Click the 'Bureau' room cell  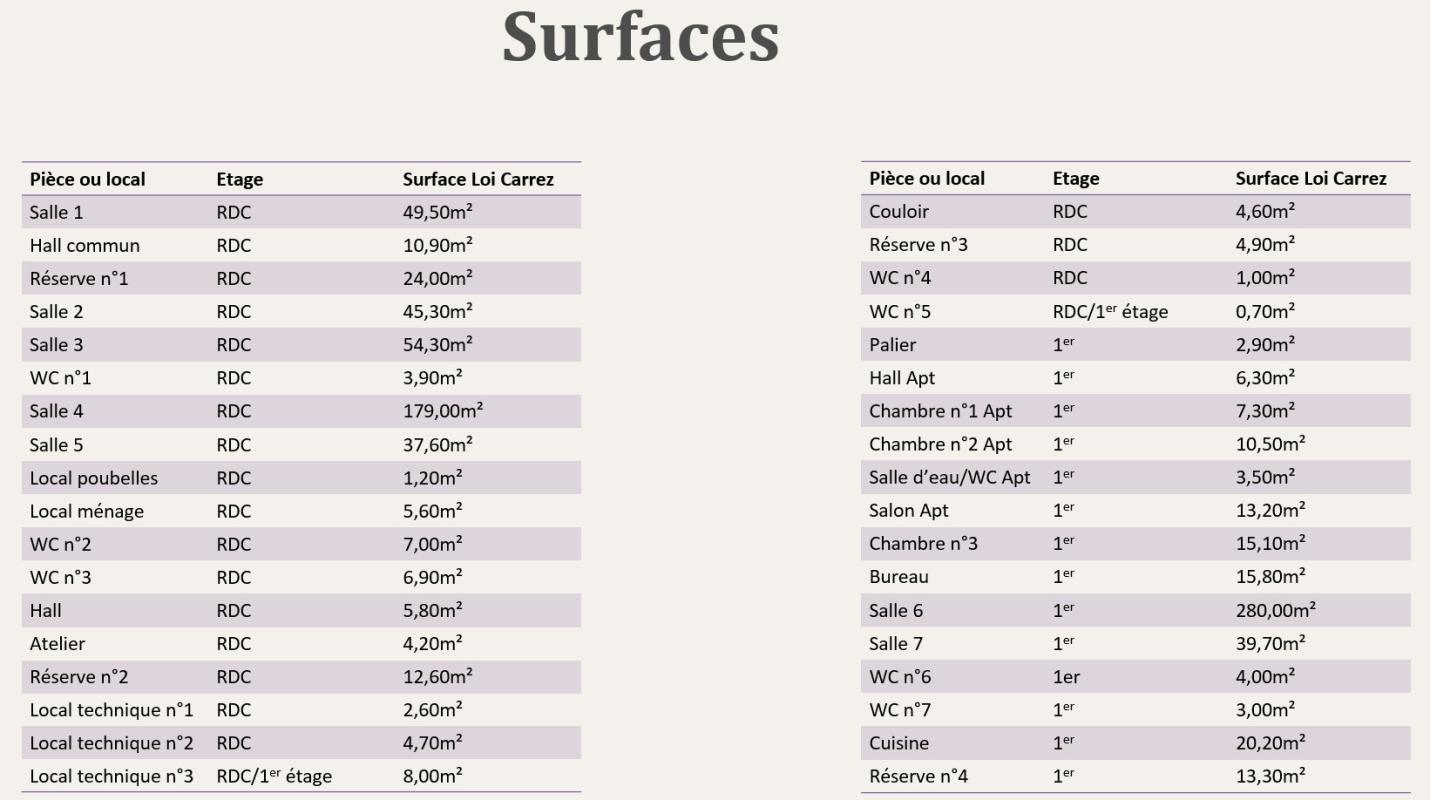[899, 577]
